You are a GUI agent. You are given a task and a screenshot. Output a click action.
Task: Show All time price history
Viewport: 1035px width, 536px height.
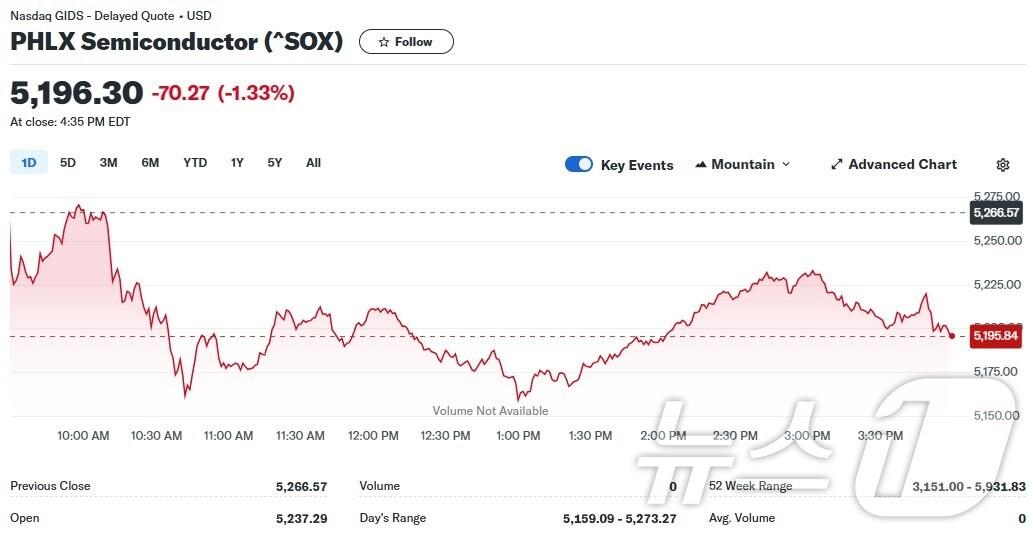coord(313,163)
